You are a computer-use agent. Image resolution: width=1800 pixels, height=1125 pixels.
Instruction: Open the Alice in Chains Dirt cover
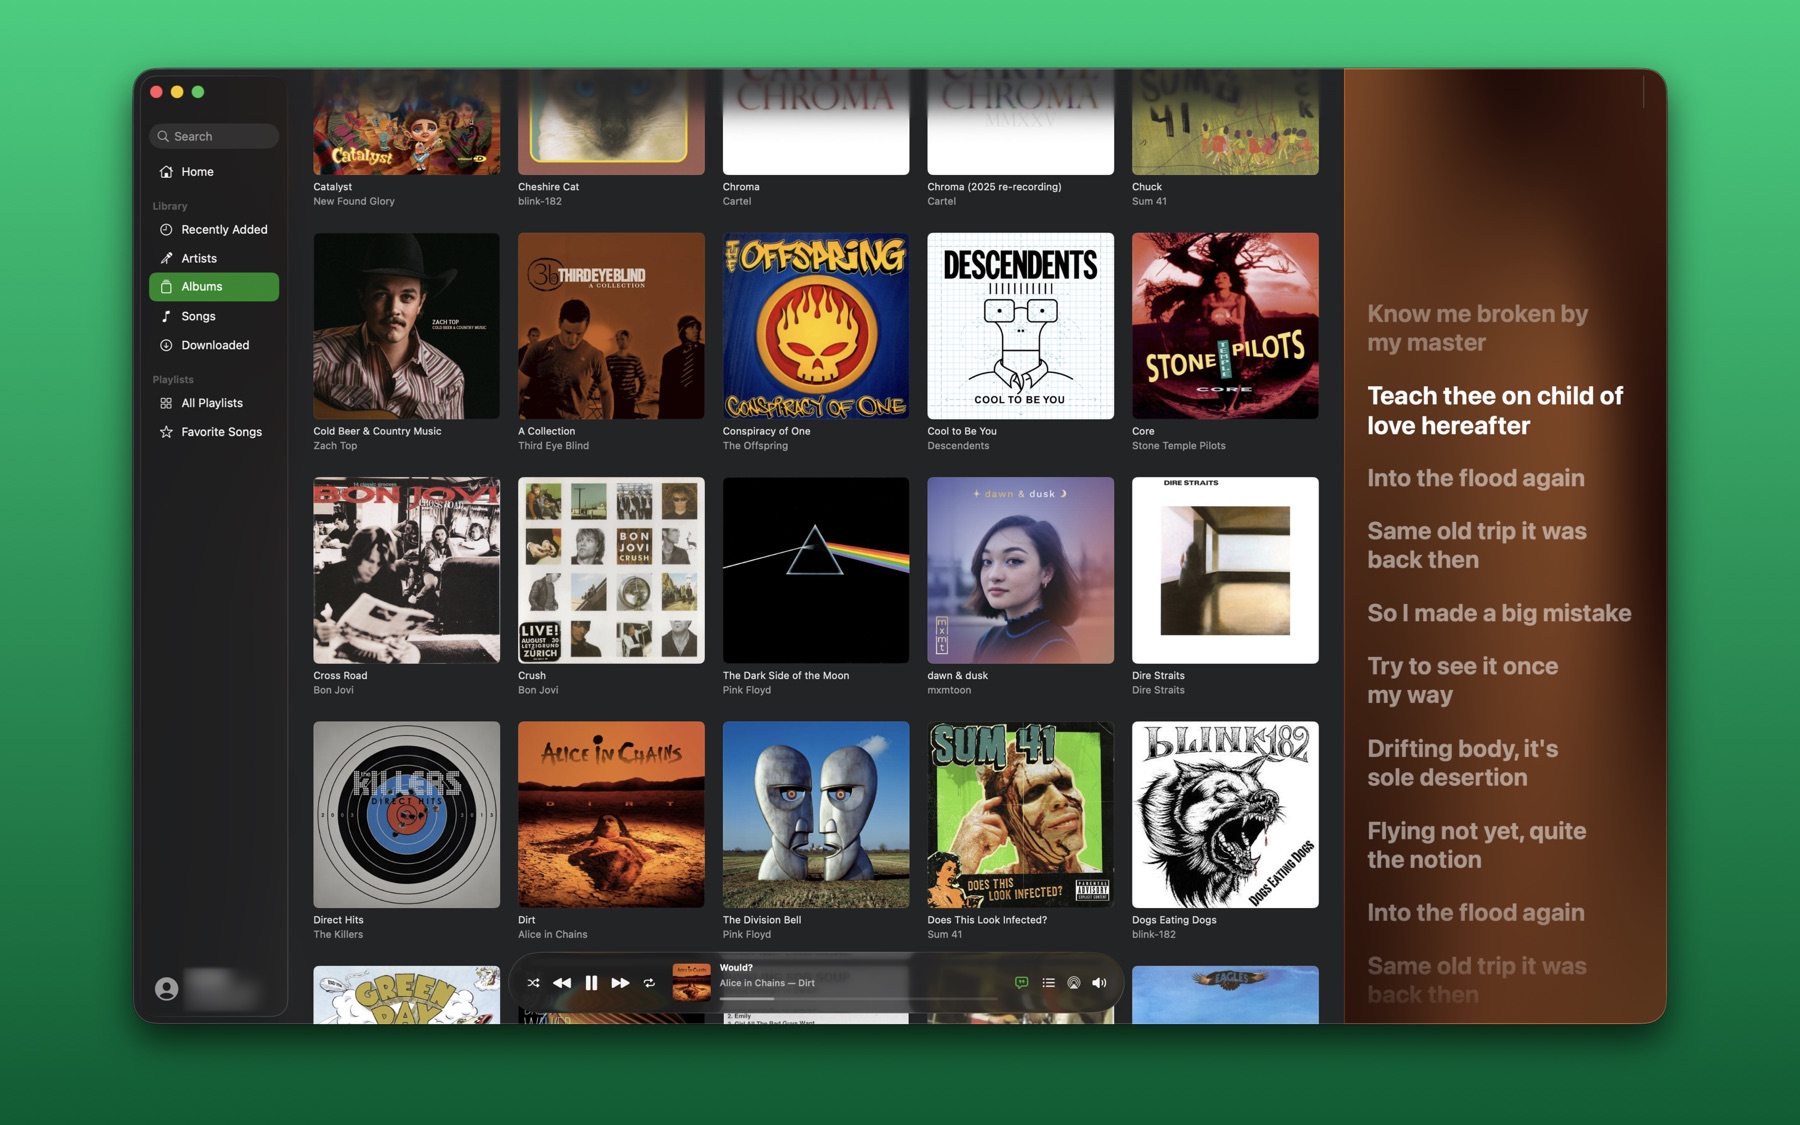coord(611,815)
